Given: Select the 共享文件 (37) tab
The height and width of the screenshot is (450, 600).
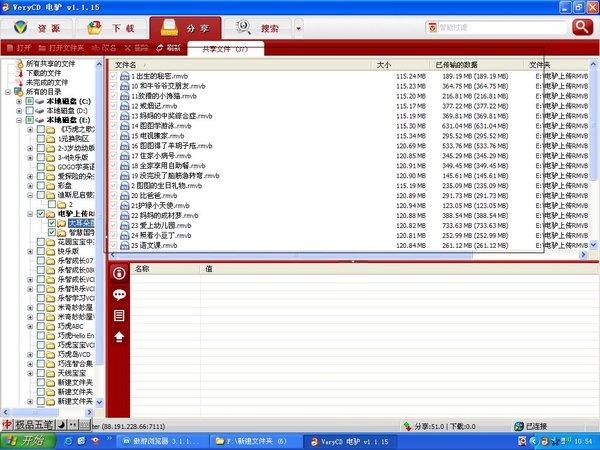Looking at the screenshot, I should pos(225,49).
